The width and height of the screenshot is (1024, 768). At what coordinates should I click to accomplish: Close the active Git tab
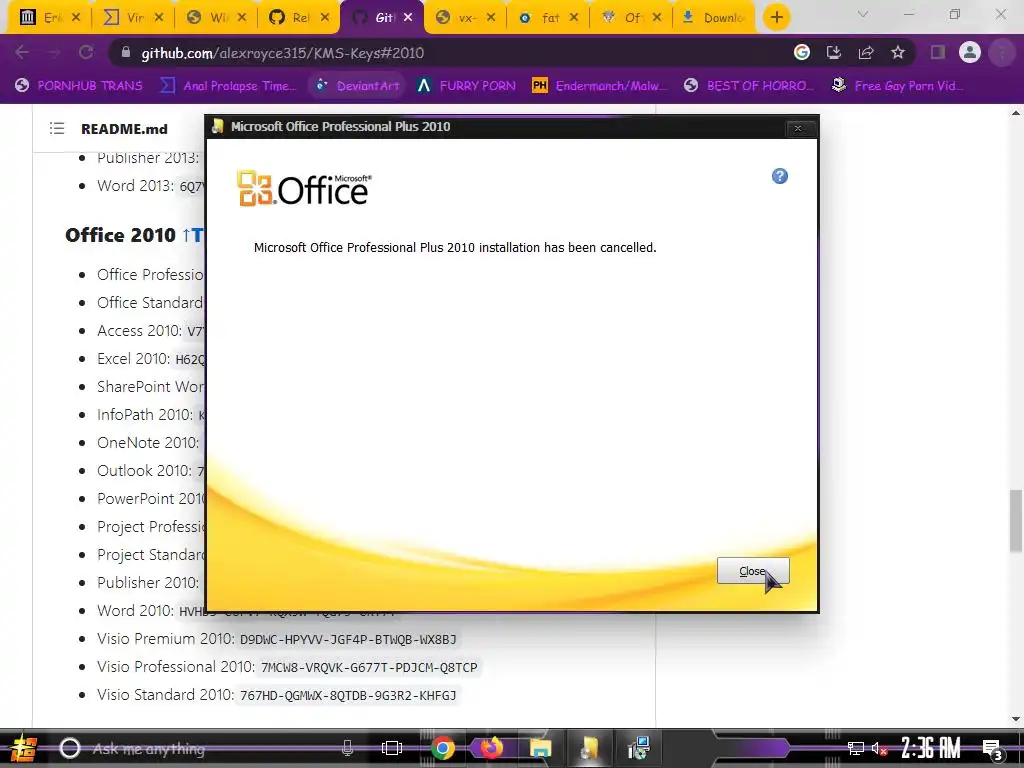click(x=408, y=18)
